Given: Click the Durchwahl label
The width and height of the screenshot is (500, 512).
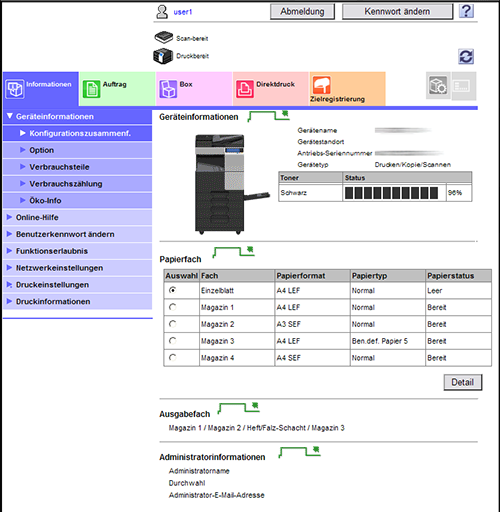Looking at the screenshot, I should [x=187, y=483].
